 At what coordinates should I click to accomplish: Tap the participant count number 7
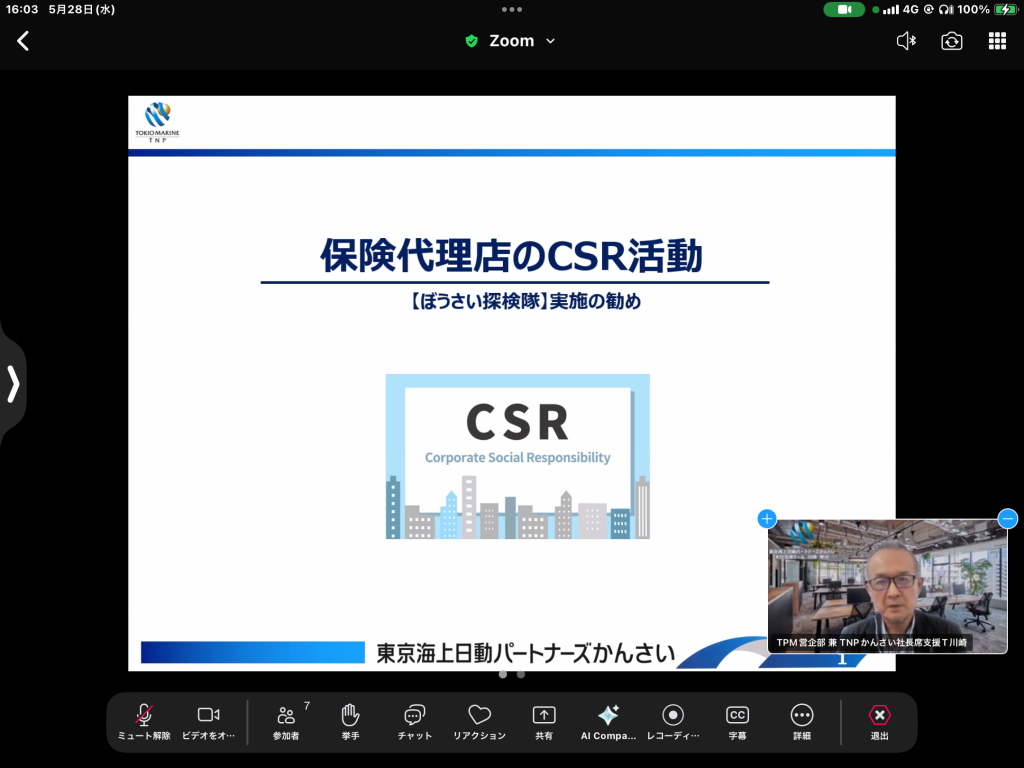coord(307,706)
